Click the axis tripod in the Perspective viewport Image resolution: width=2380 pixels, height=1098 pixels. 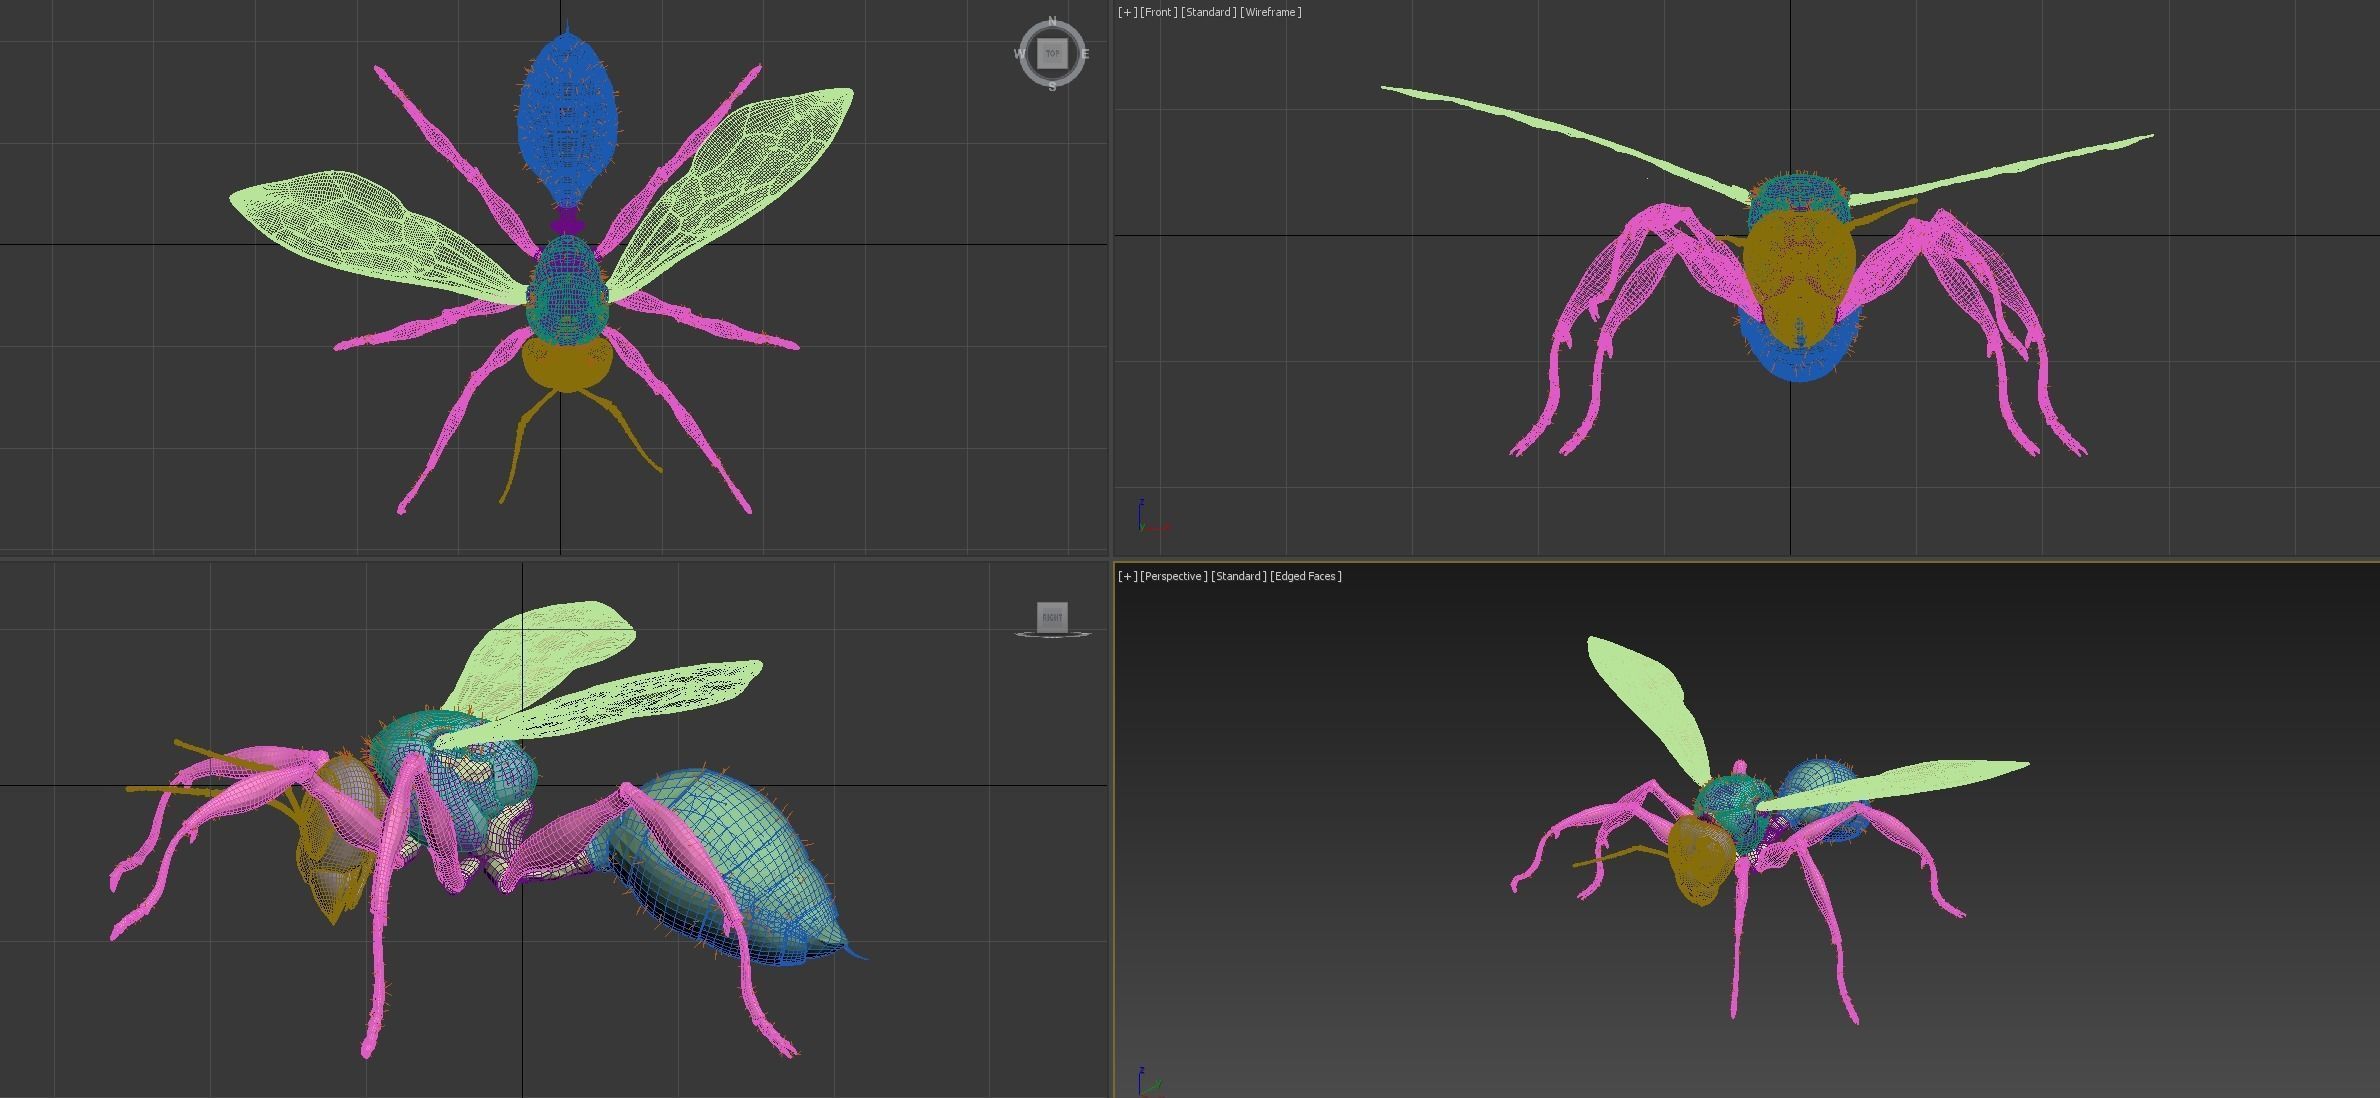click(x=1142, y=1082)
